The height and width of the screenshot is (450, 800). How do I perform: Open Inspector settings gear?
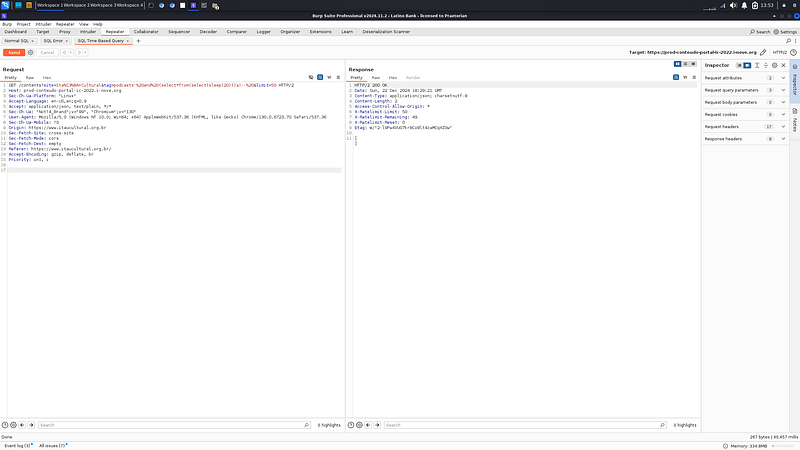[774, 65]
